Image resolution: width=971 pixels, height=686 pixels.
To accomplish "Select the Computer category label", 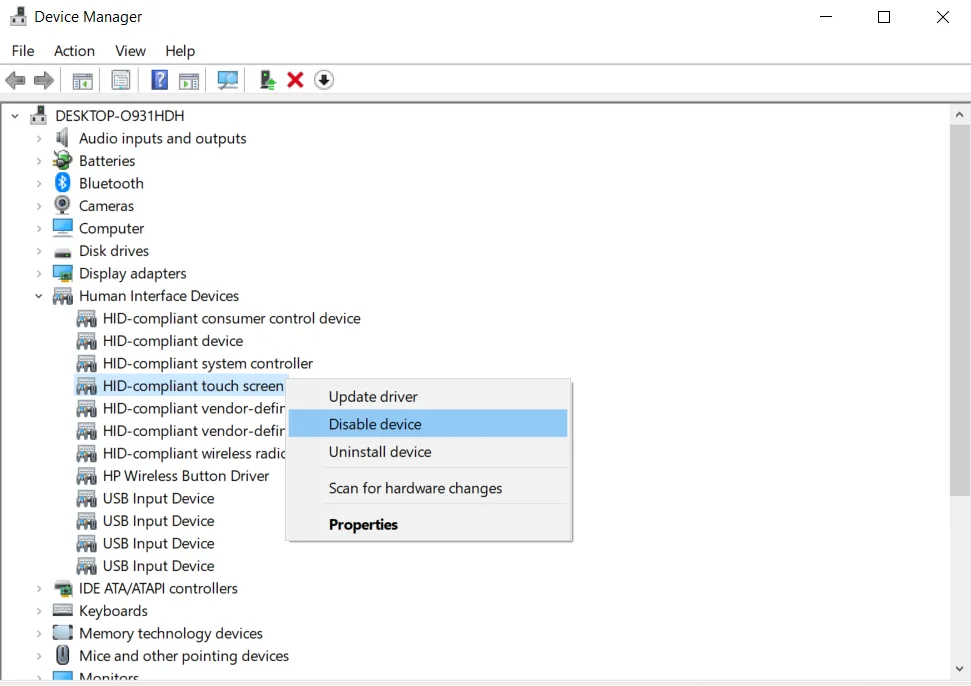I will [111, 228].
